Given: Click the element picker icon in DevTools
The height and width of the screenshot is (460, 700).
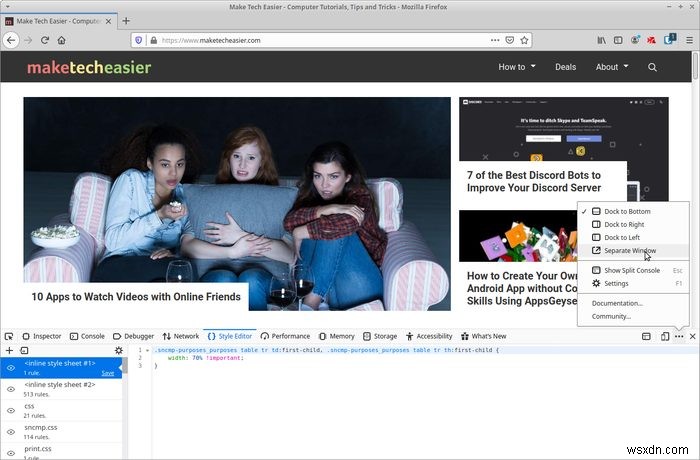Looking at the screenshot, I should [9, 336].
